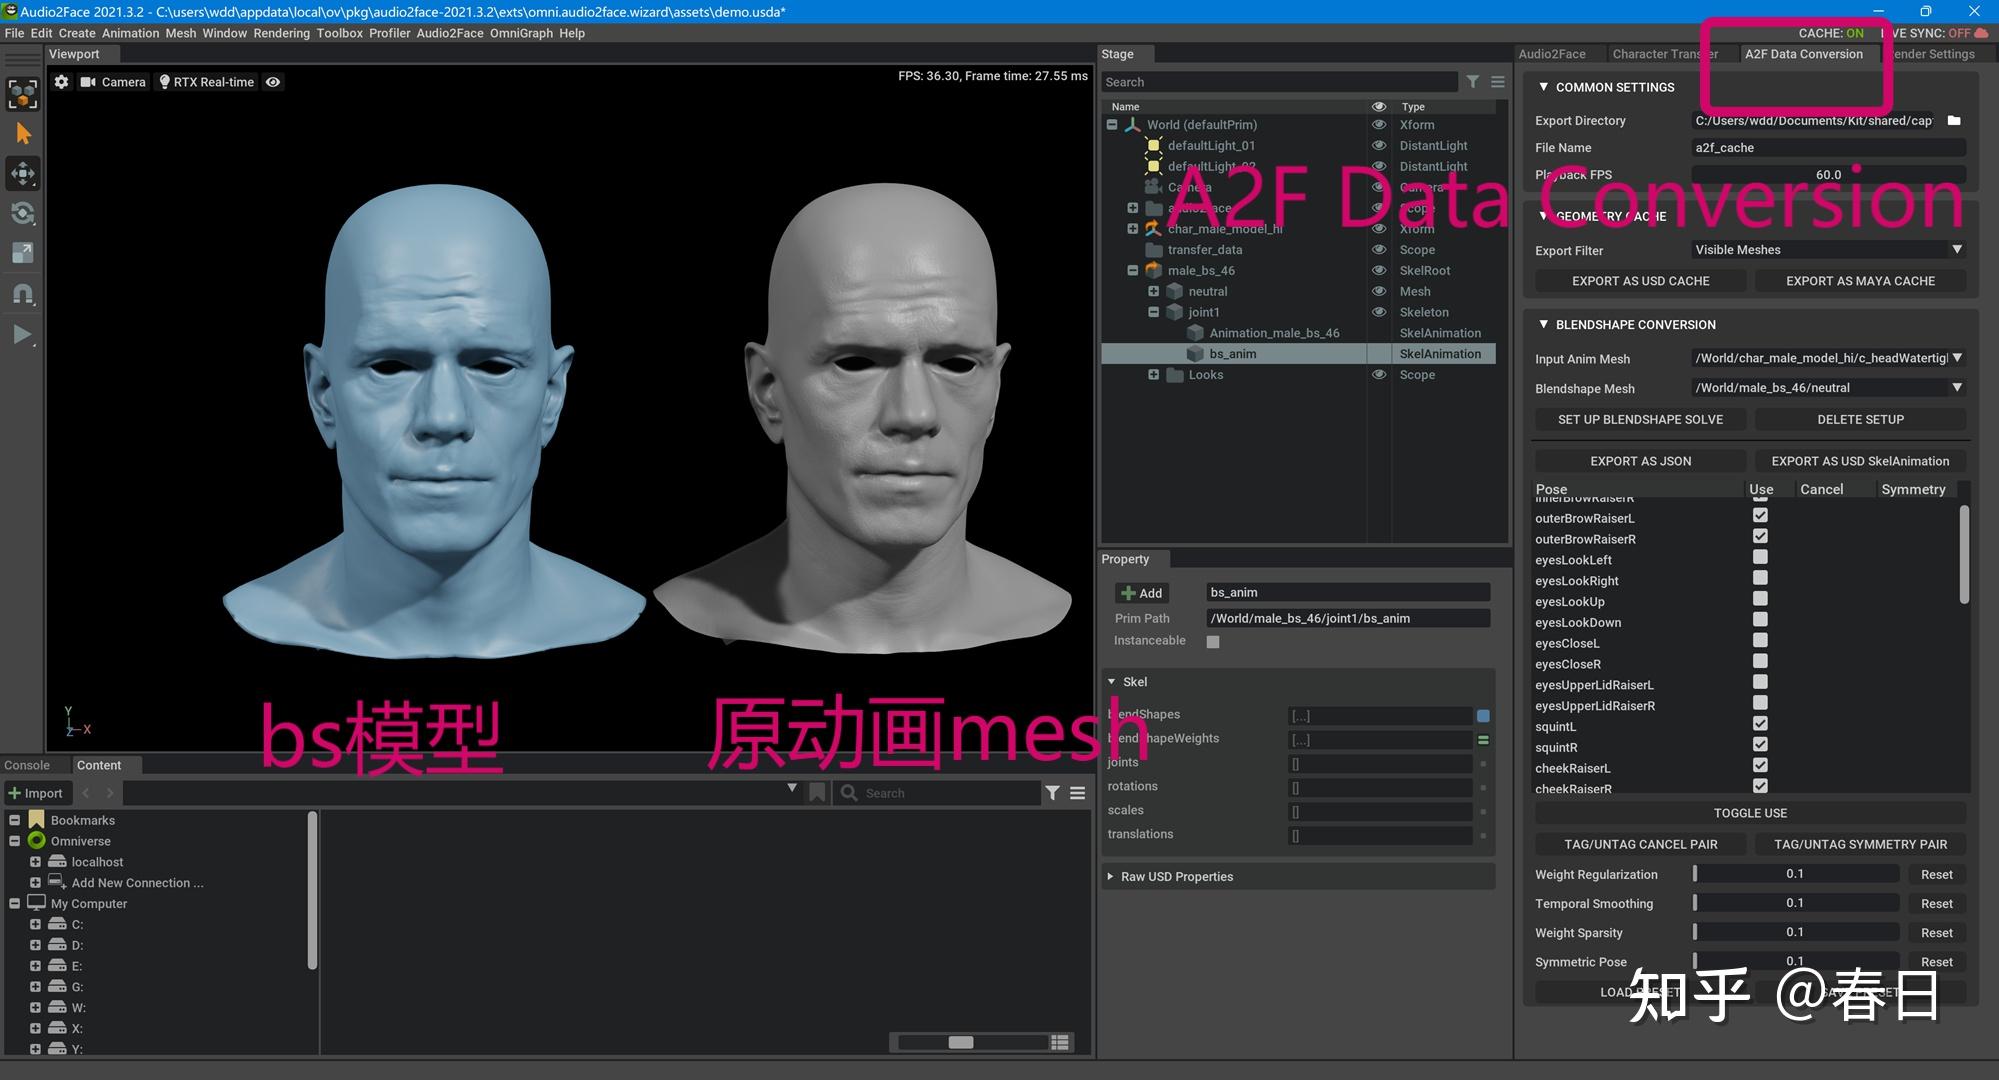Open the Animation menu

(x=130, y=33)
